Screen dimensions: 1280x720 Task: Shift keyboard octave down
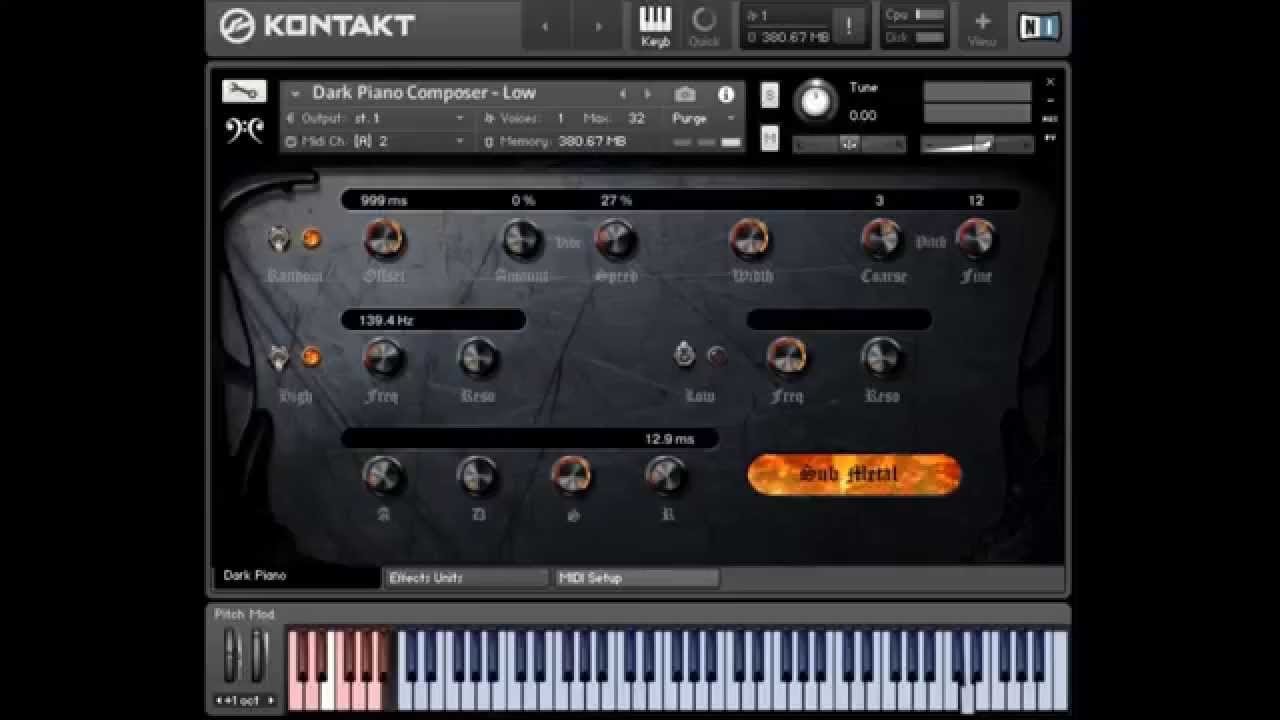pyautogui.click(x=221, y=700)
